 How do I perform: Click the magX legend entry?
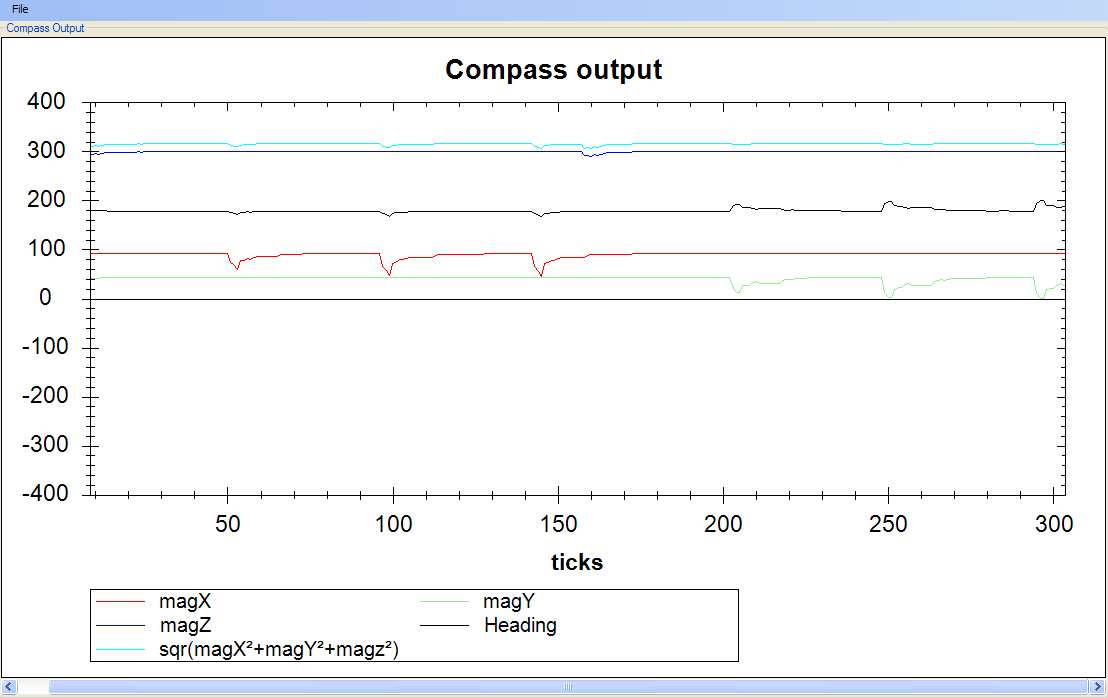click(184, 601)
